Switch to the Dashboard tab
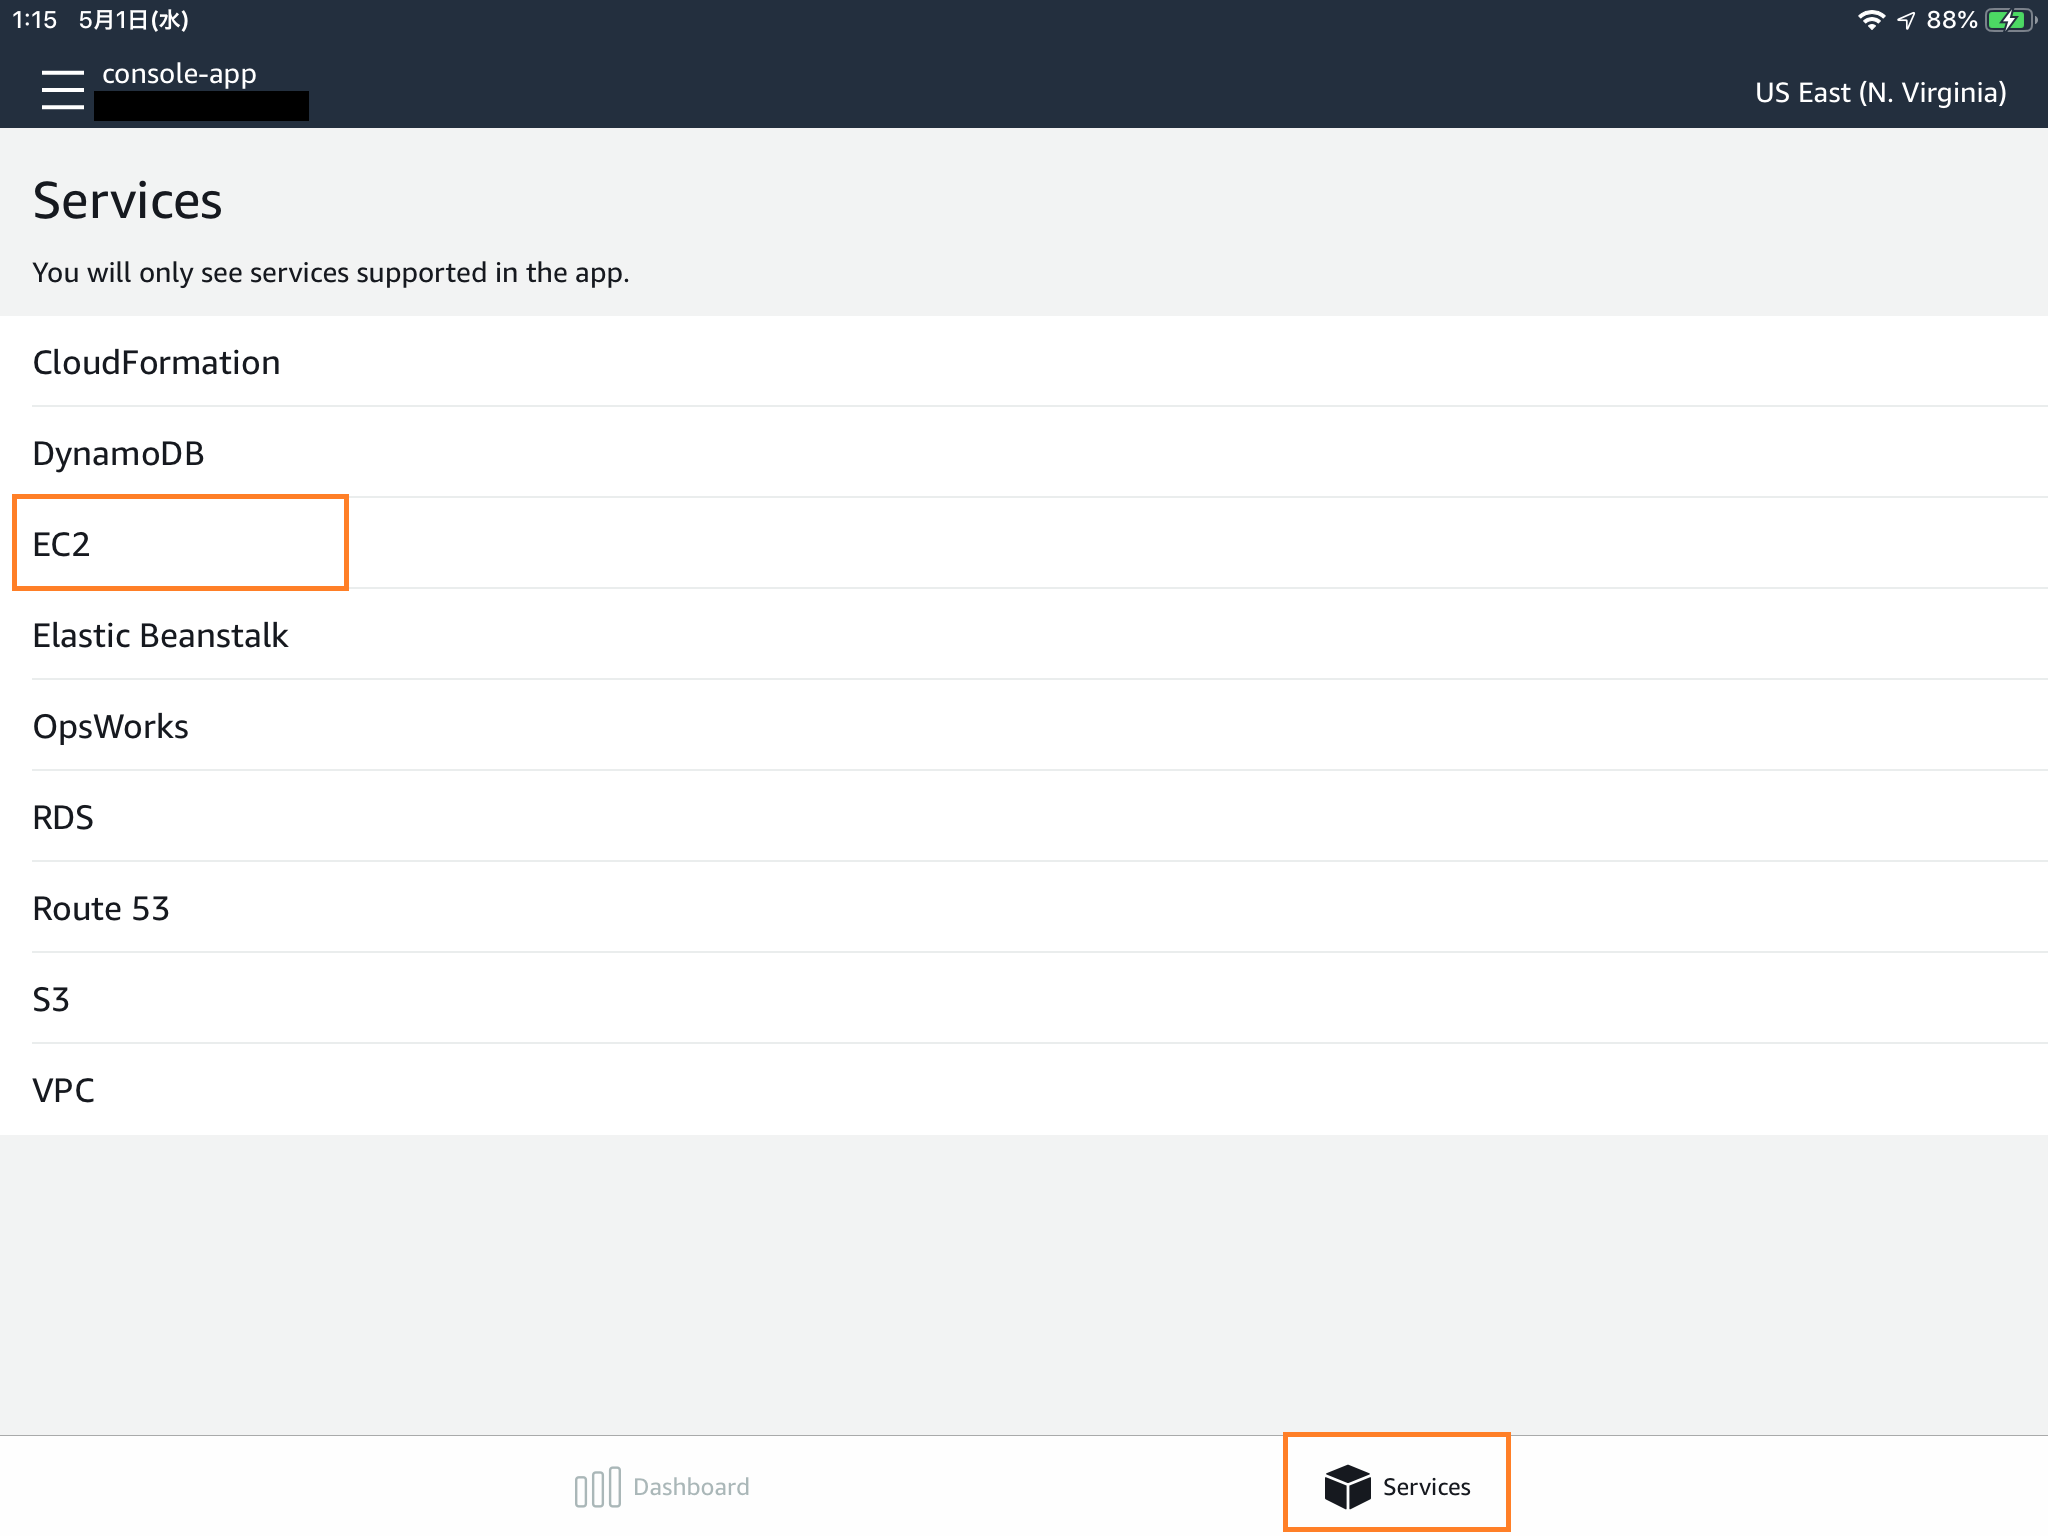2048x1536 pixels. point(662,1485)
